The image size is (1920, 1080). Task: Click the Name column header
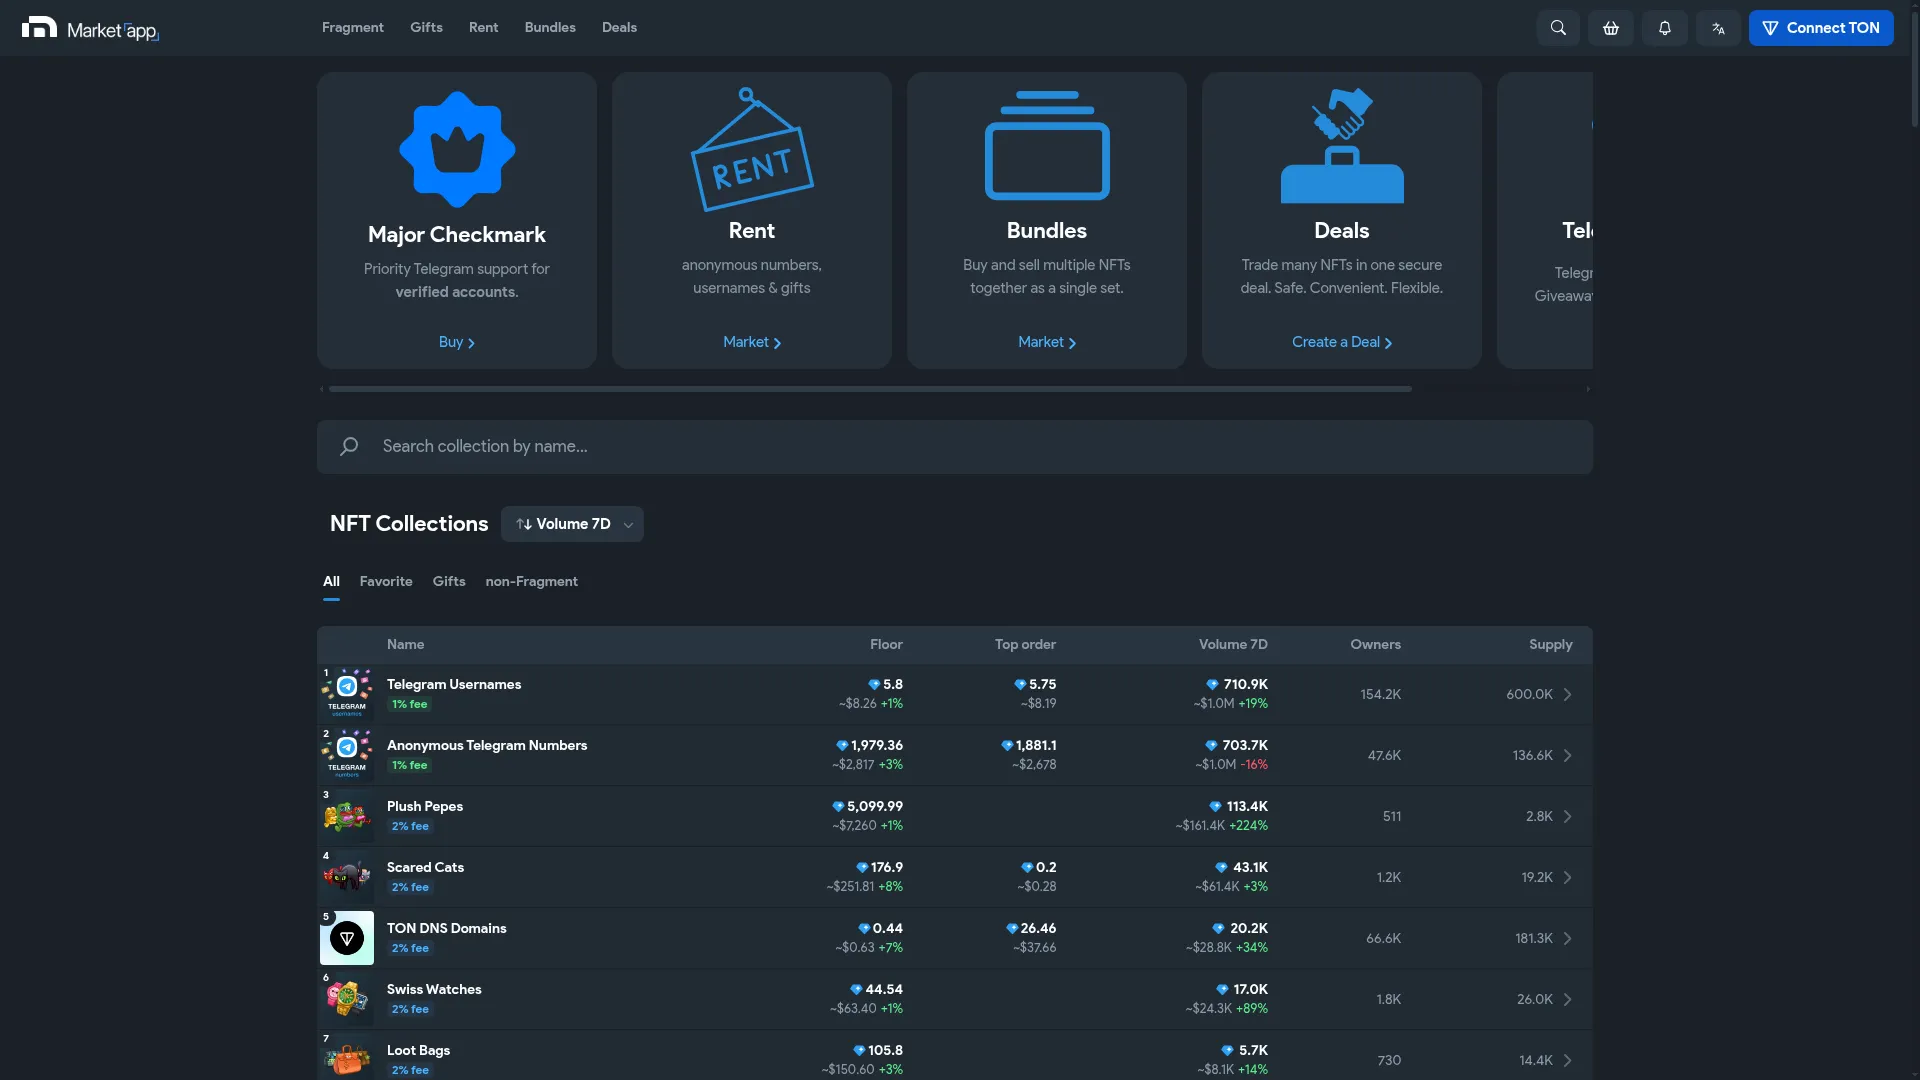[405, 645]
